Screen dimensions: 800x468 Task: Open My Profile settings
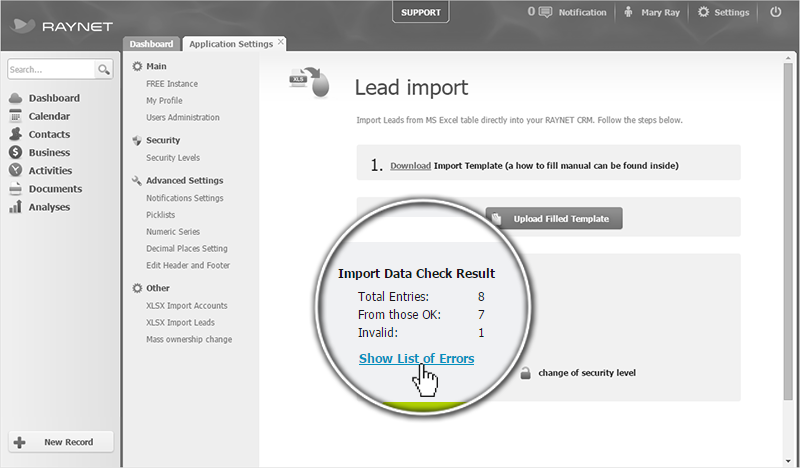pos(164,101)
